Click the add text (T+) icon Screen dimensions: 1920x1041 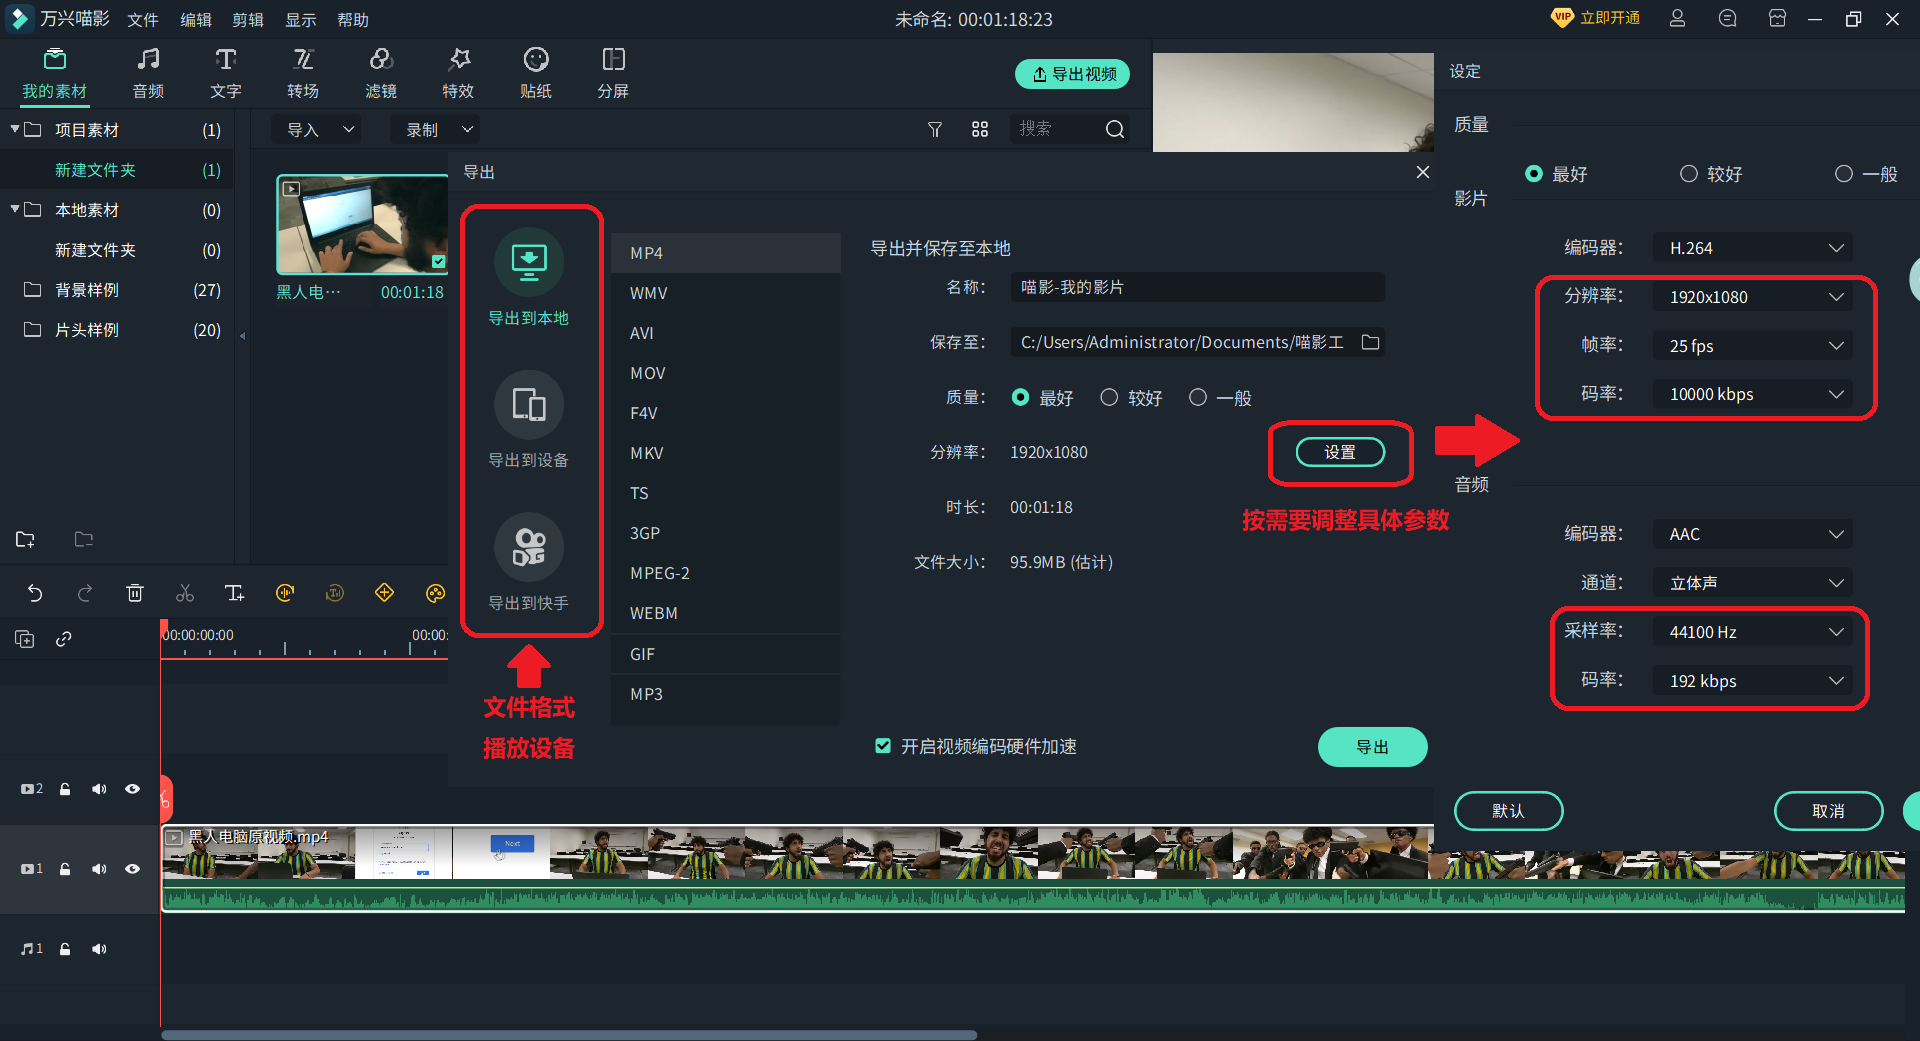[x=234, y=592]
